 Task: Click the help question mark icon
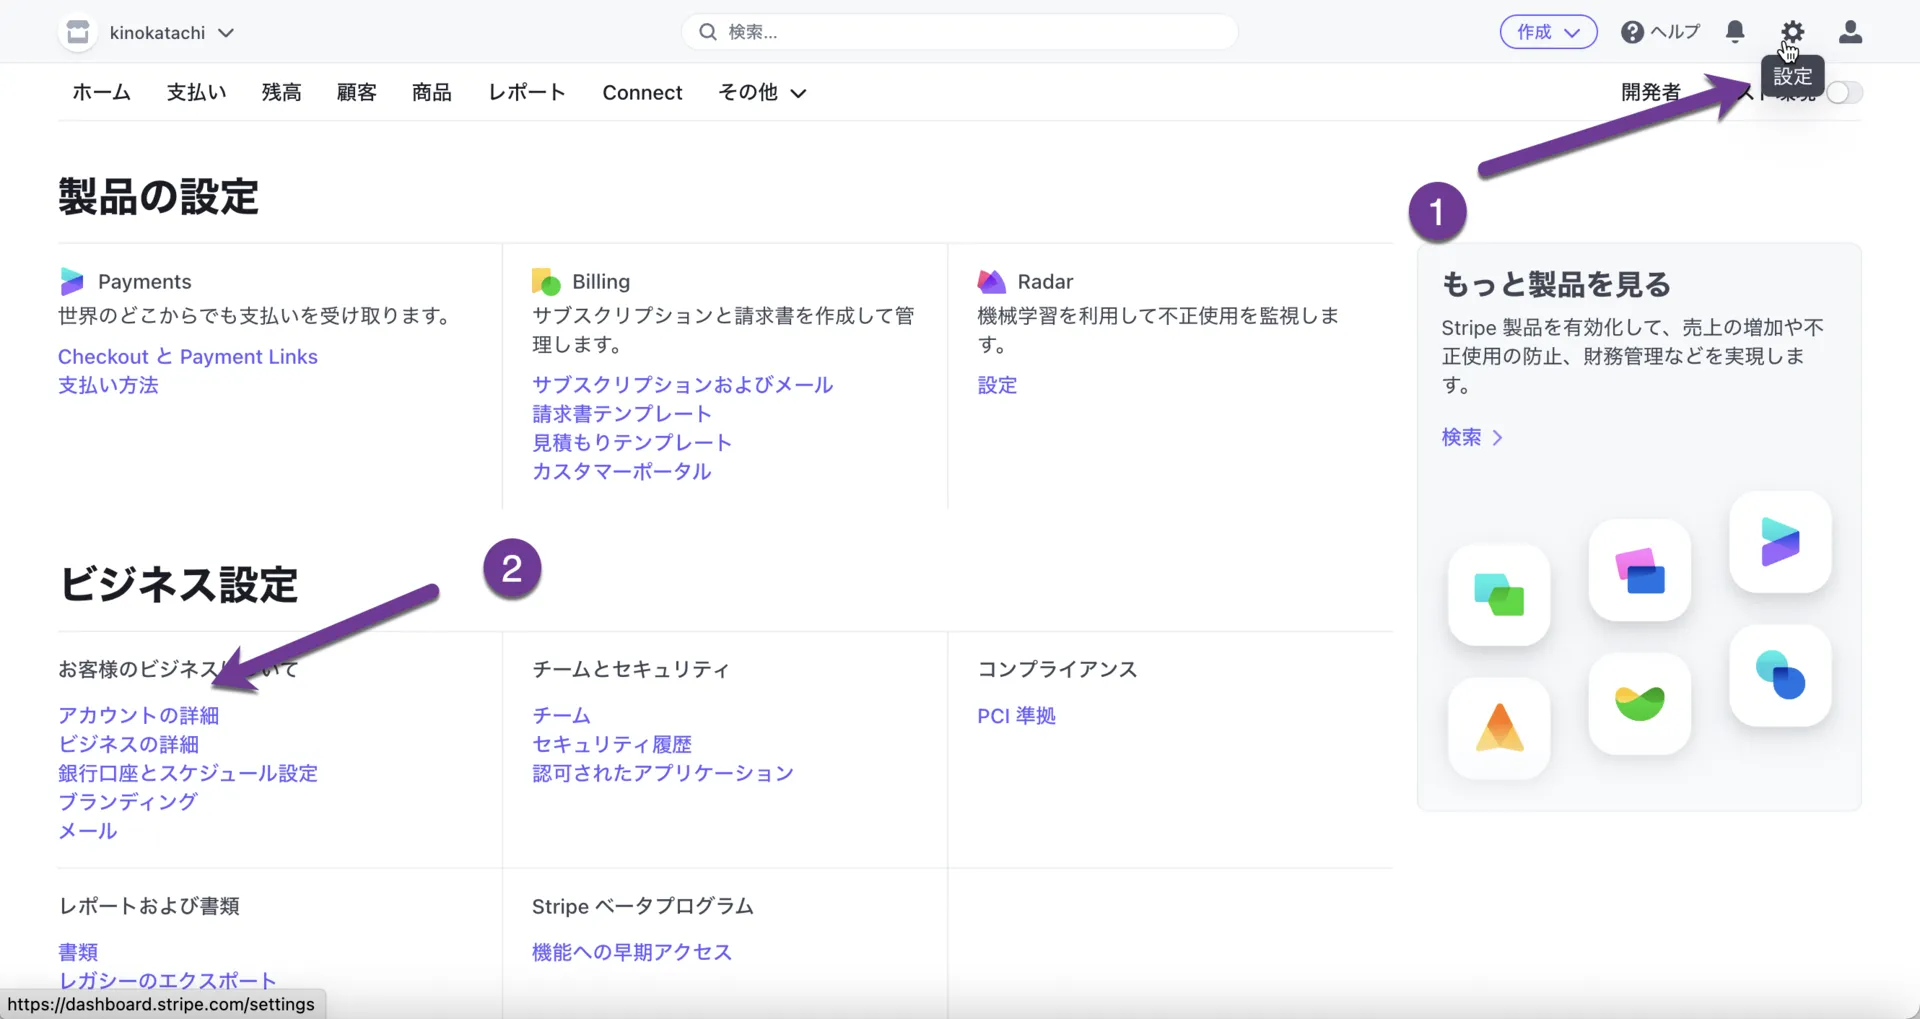click(x=1632, y=32)
